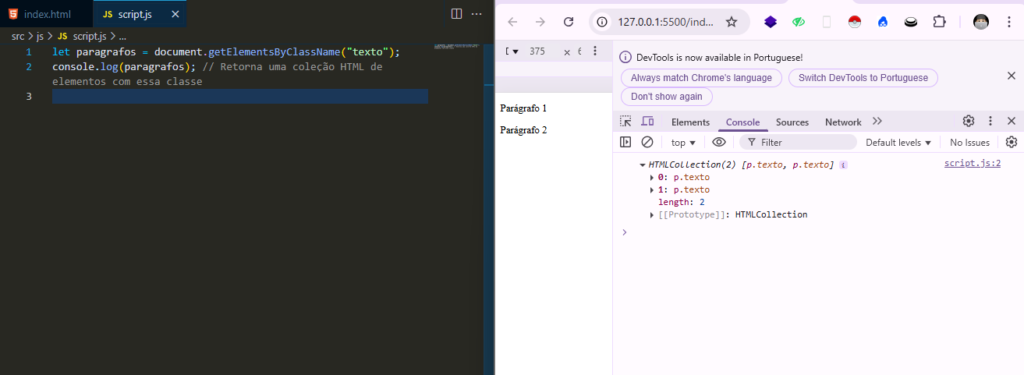
Task: Create a live expression eye icon
Action: tap(719, 142)
